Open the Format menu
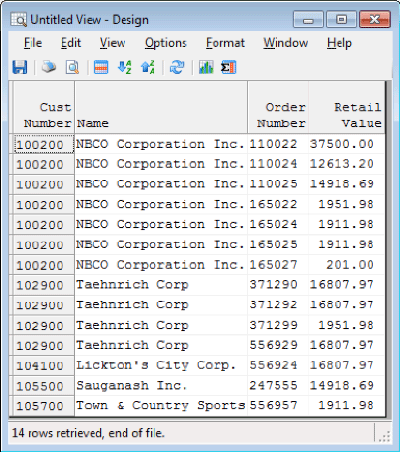 coord(225,43)
